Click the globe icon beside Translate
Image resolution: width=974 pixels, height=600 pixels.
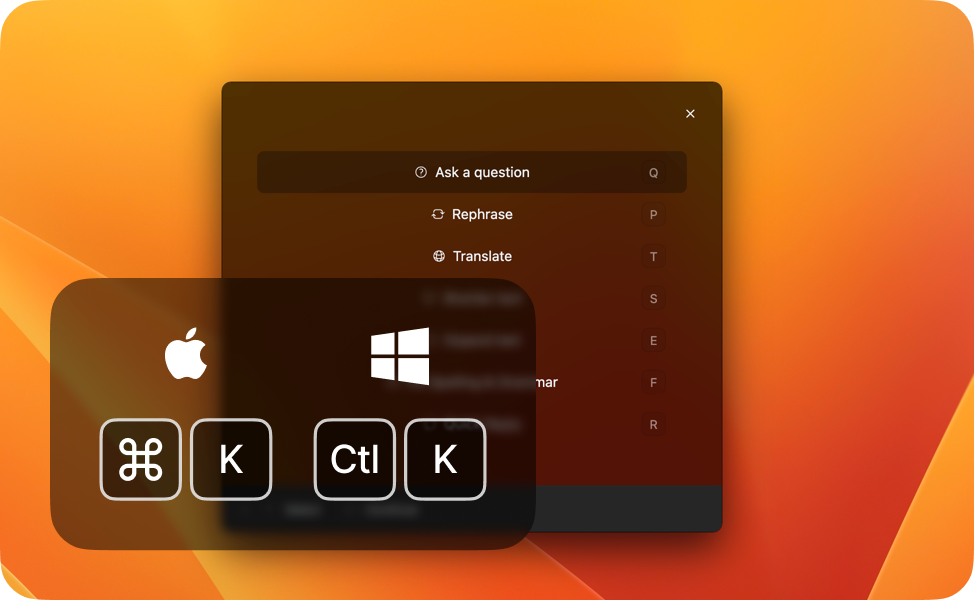click(x=439, y=256)
